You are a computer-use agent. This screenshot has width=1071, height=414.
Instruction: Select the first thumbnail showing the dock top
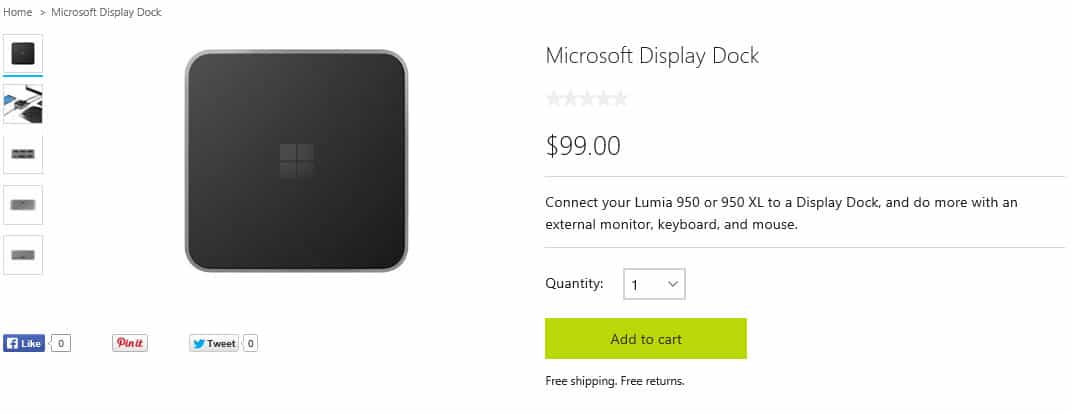coord(23,54)
